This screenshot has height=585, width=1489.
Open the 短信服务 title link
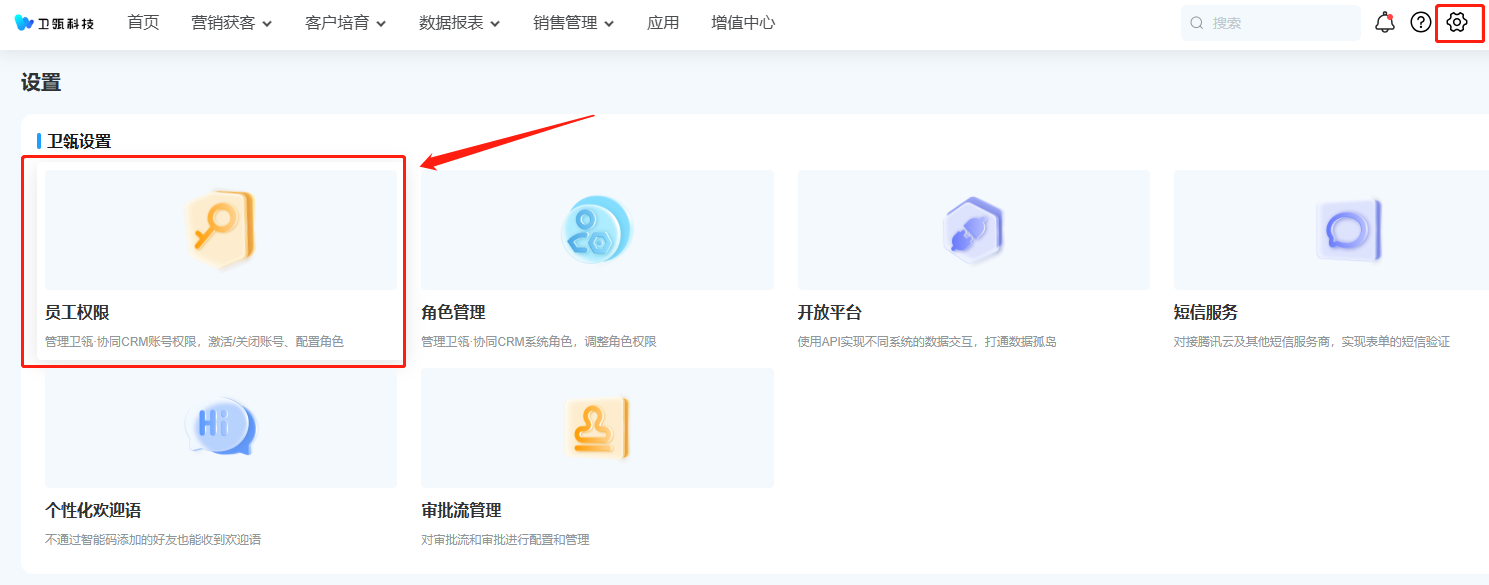pos(1205,313)
